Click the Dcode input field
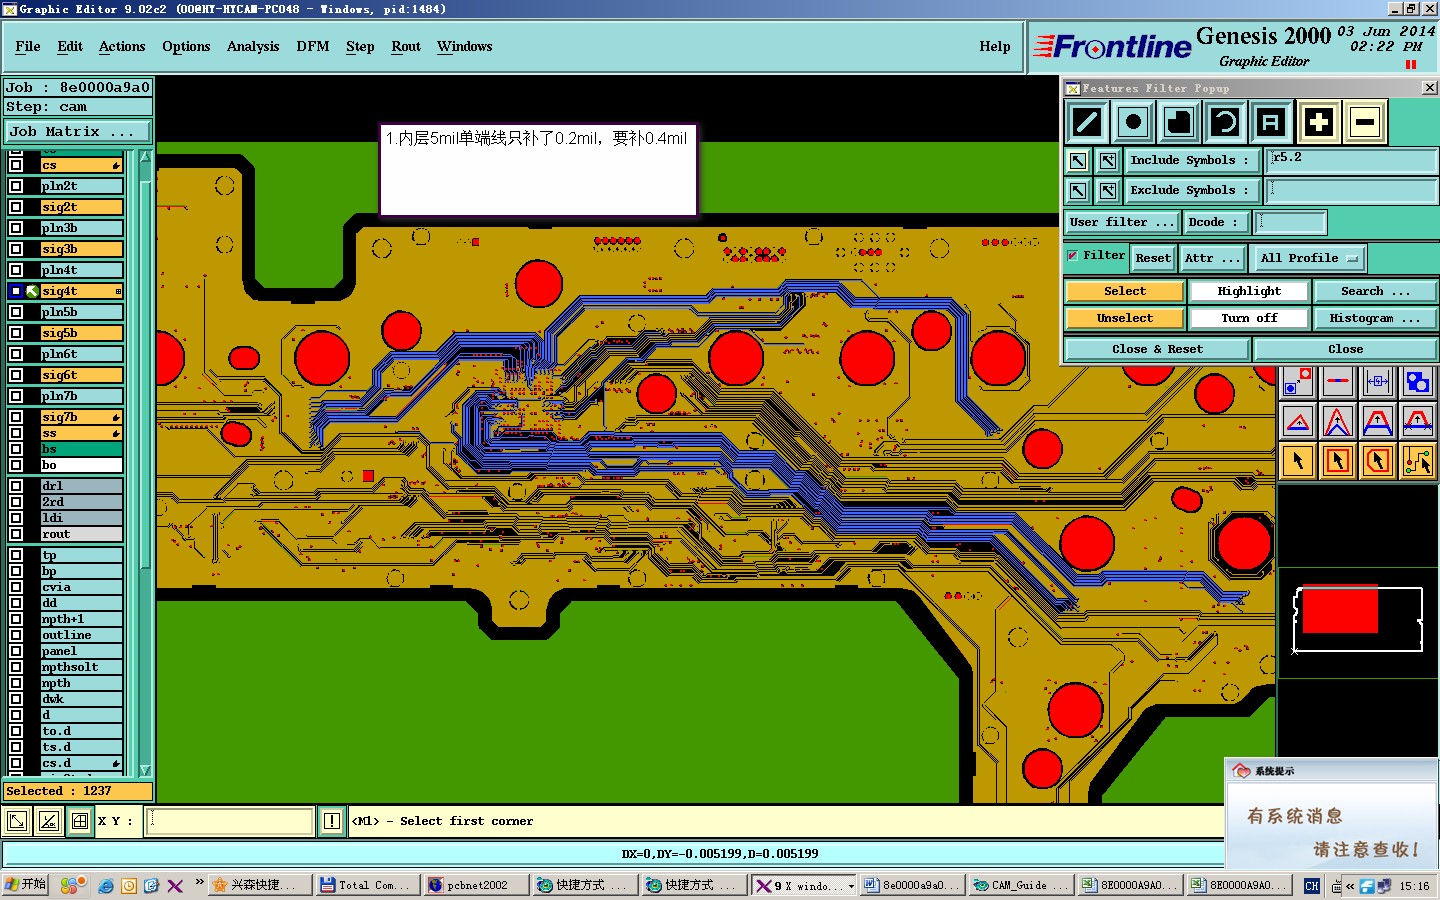1440x900 pixels. coord(1290,222)
